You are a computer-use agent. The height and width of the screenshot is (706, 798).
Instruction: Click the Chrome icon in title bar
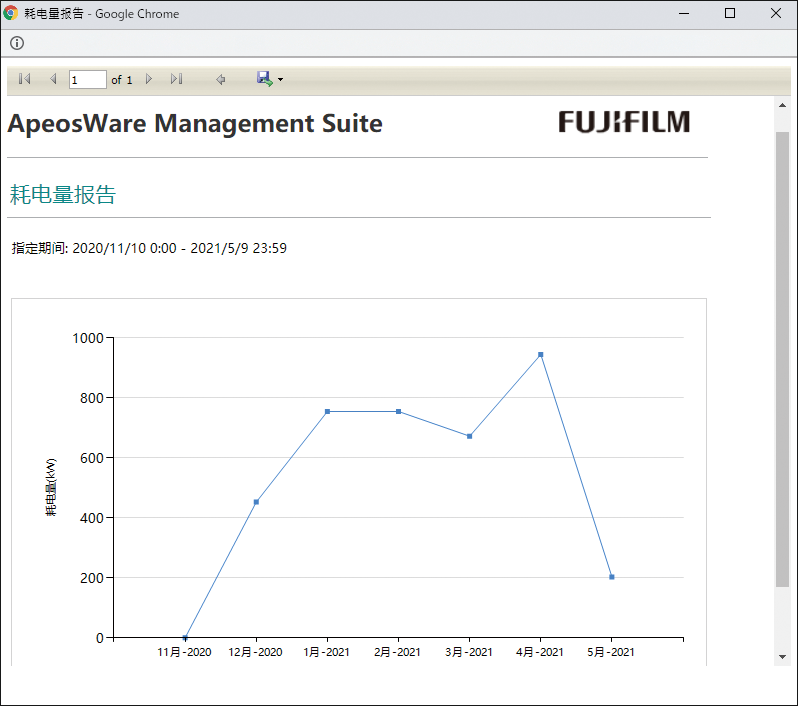point(11,14)
